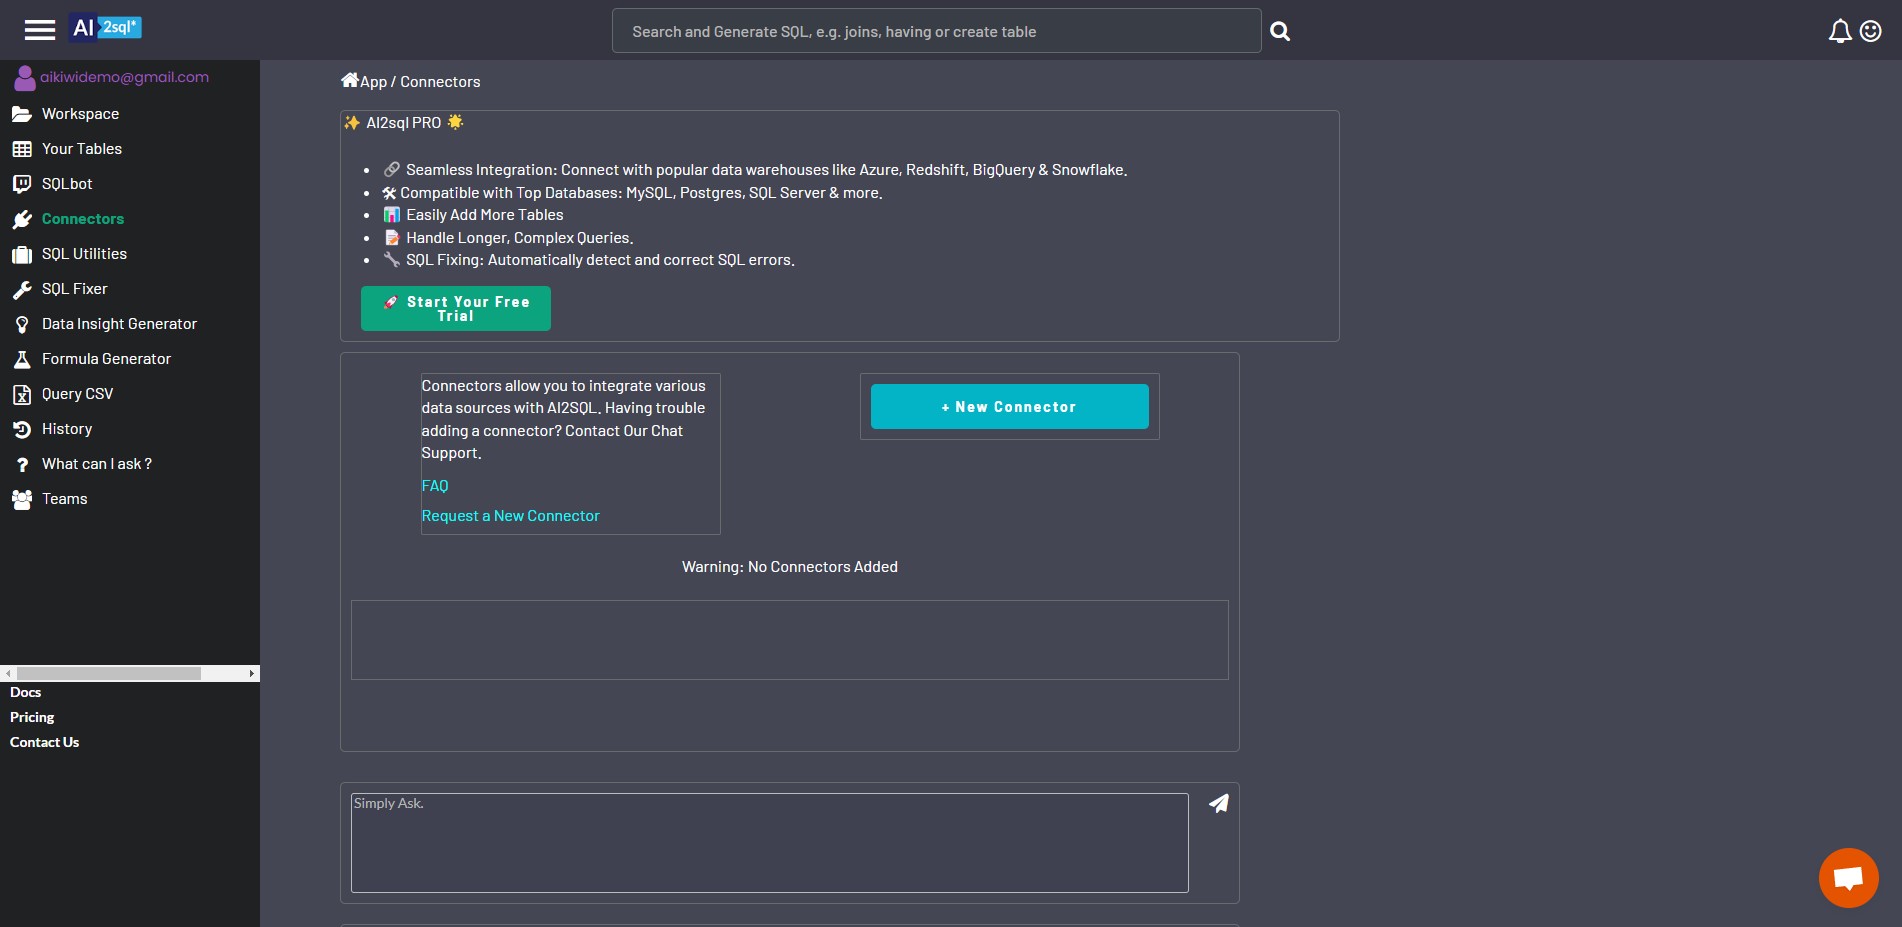Open Workspace in the sidebar

pos(80,114)
